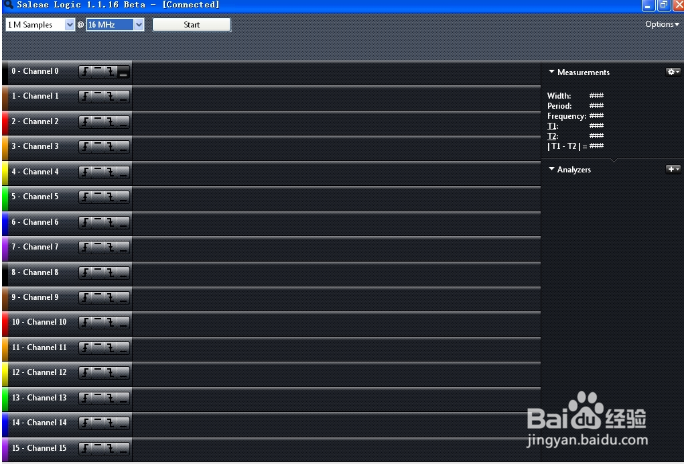Click the '0 - Channel 0' label
The height and width of the screenshot is (464, 687).
pos(35,71)
